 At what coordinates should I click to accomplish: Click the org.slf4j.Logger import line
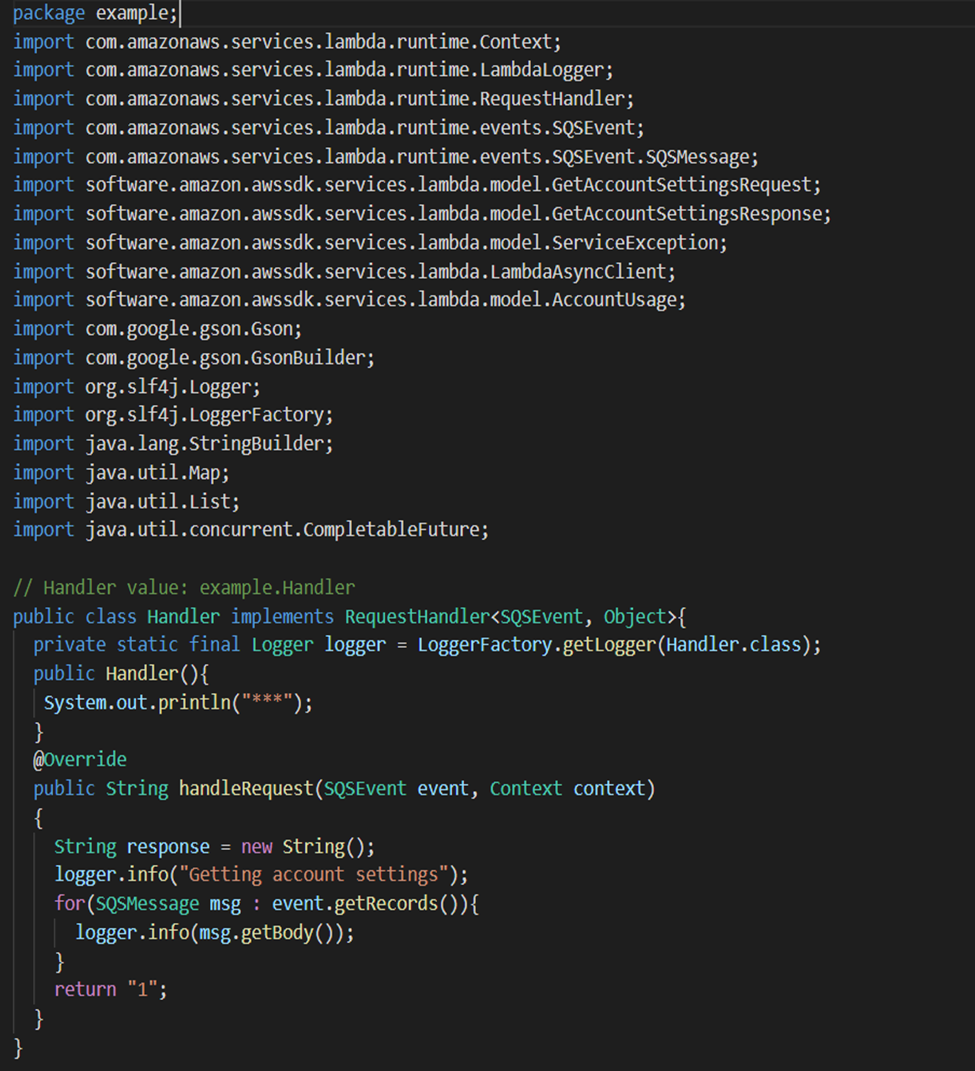137,387
